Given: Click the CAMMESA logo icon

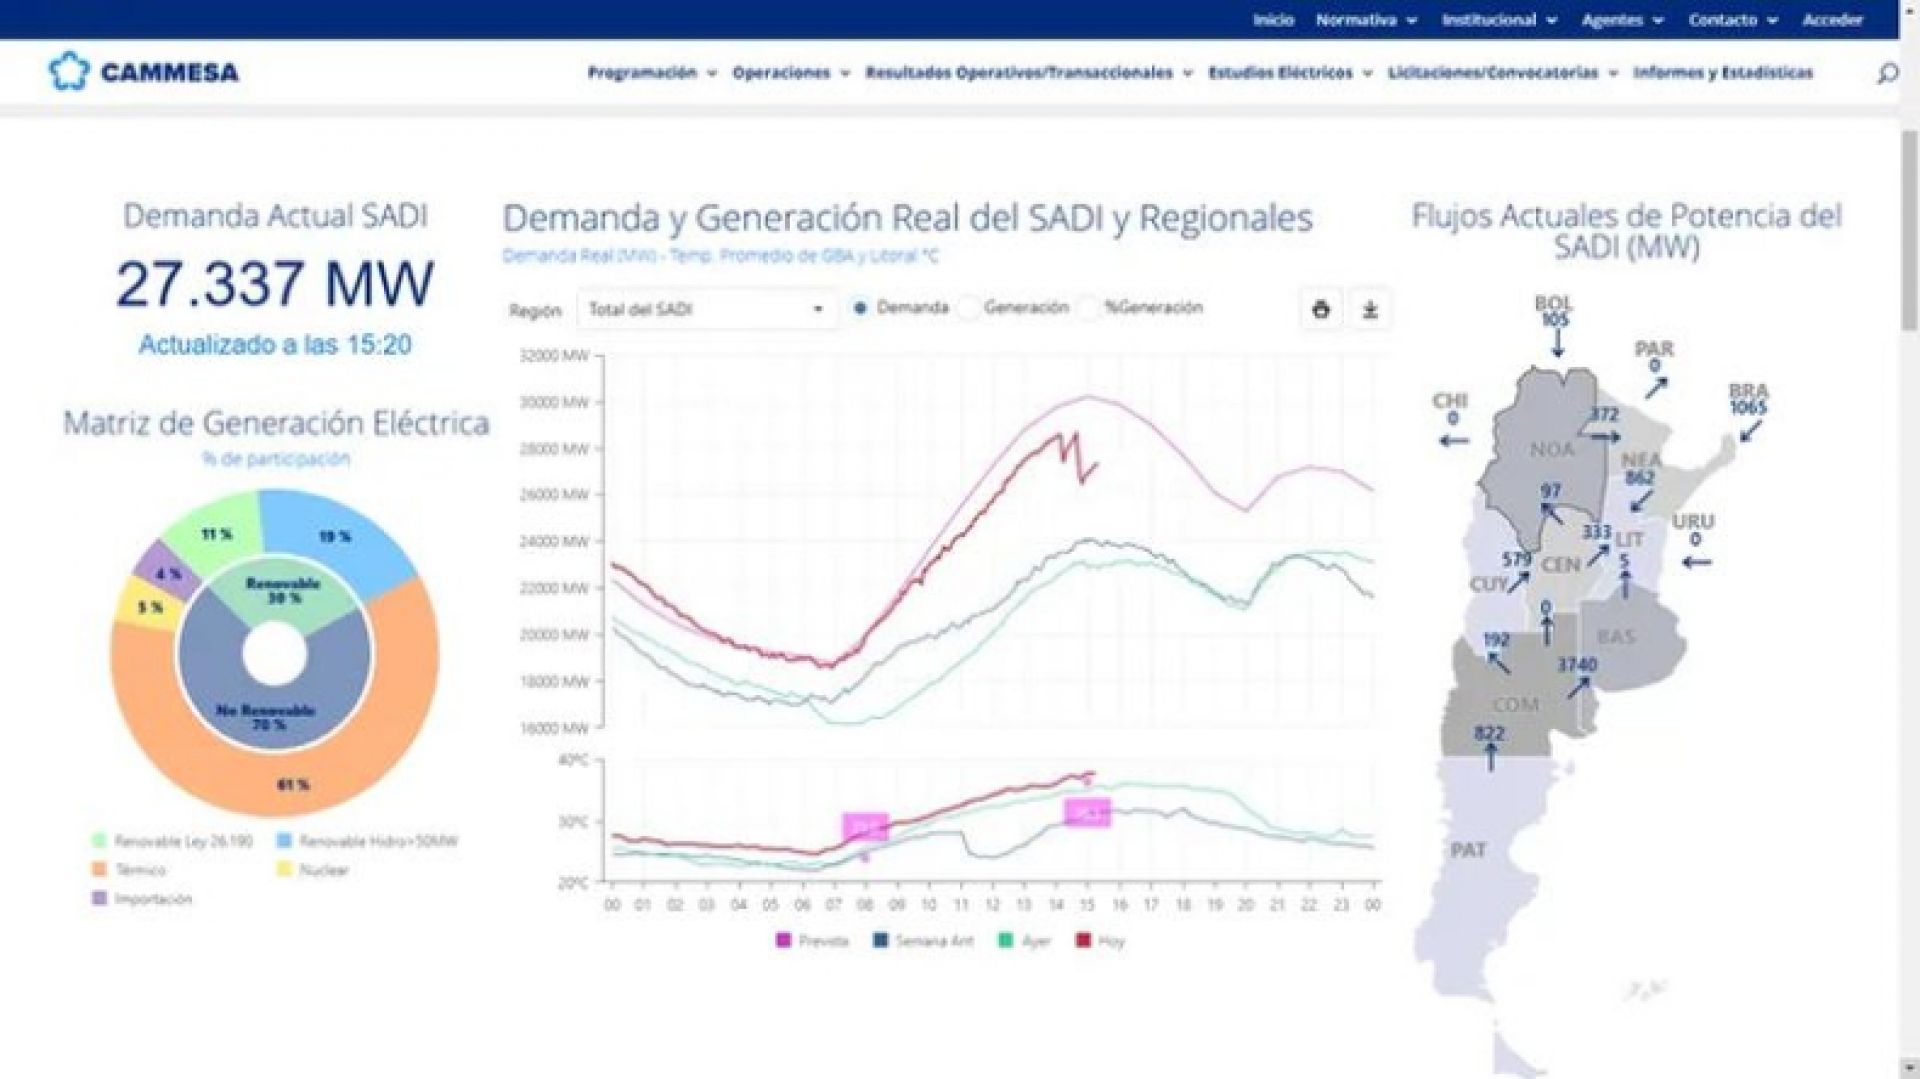Looking at the screenshot, I should (x=69, y=72).
